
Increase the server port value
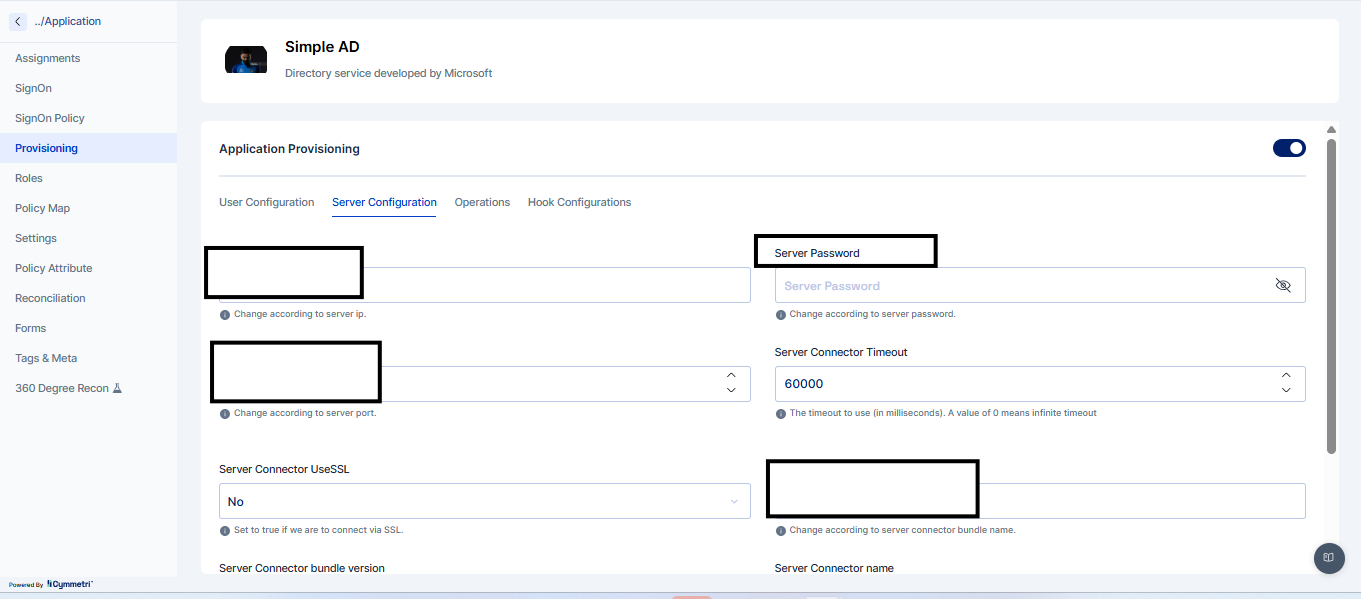coord(731,376)
